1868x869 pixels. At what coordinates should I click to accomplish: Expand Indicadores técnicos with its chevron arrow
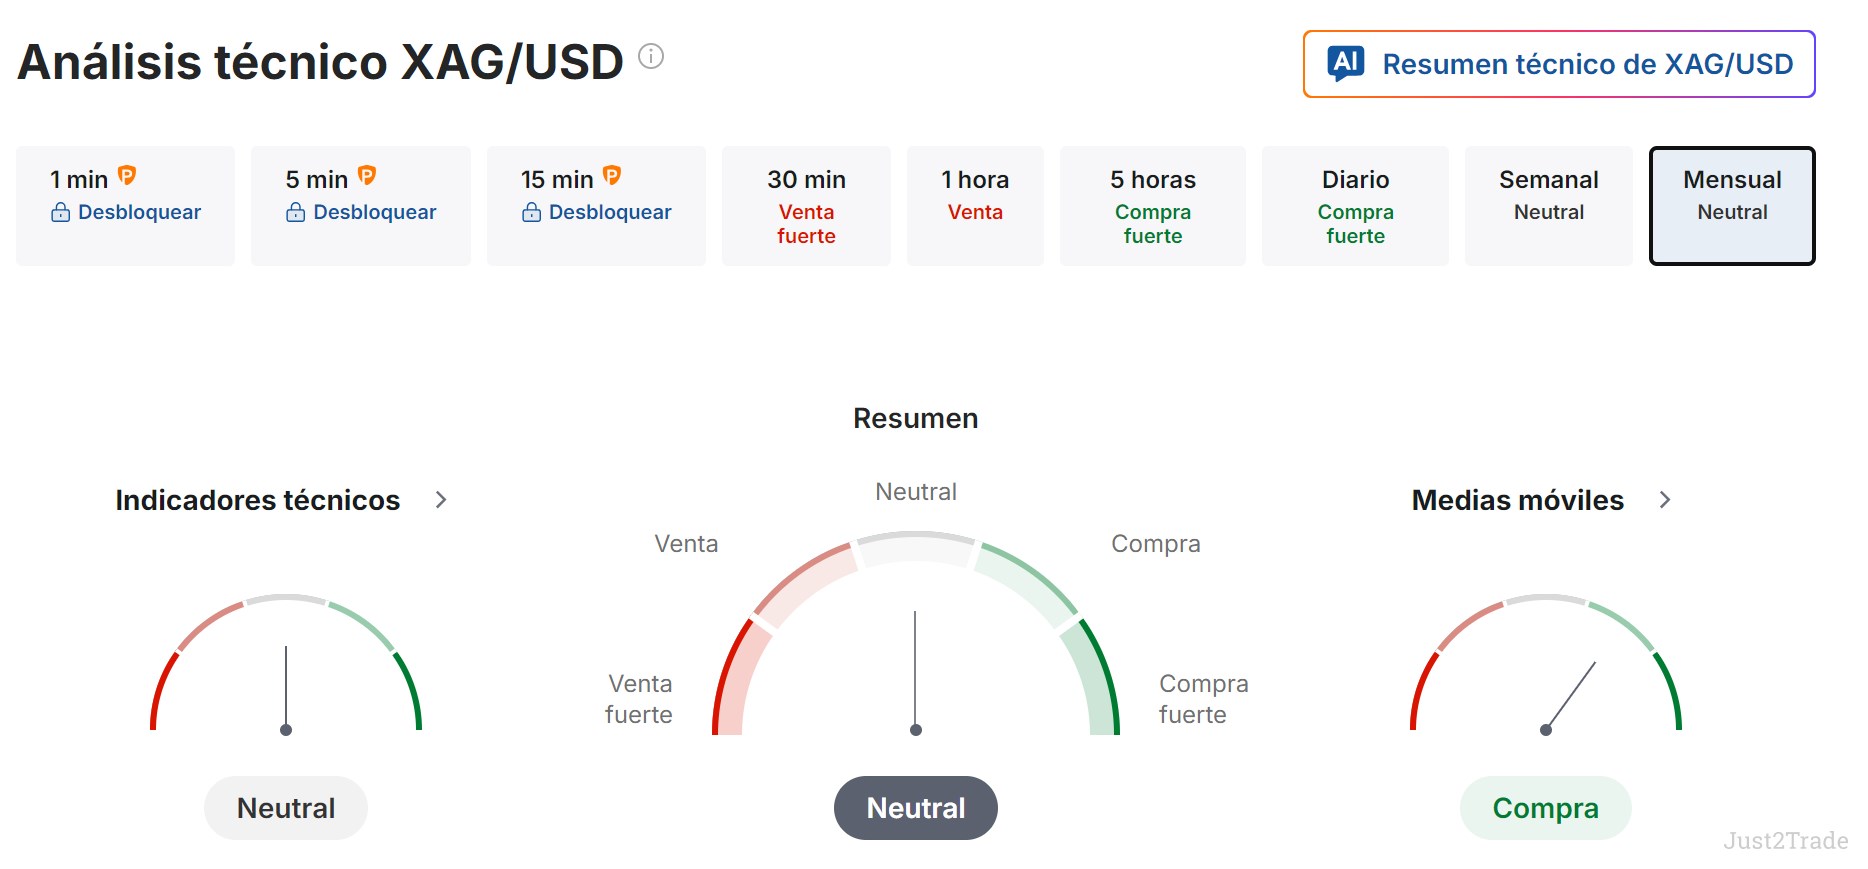tap(441, 500)
